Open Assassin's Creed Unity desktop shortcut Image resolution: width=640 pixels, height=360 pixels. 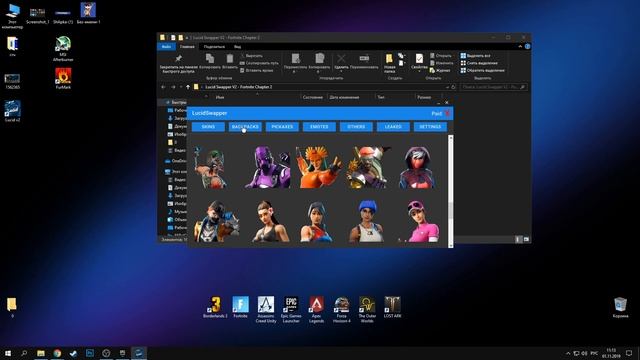pyautogui.click(x=266, y=310)
